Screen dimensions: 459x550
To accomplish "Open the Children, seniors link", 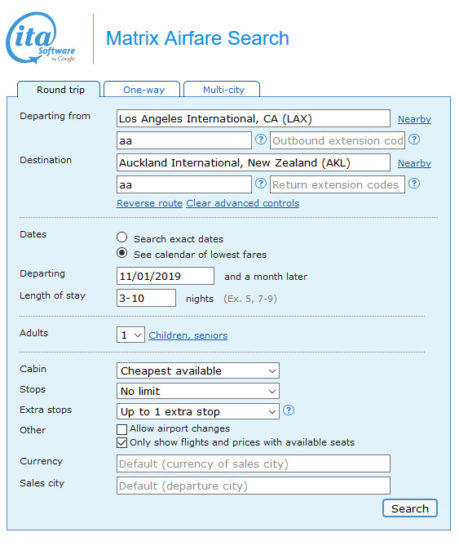I will [x=188, y=335].
